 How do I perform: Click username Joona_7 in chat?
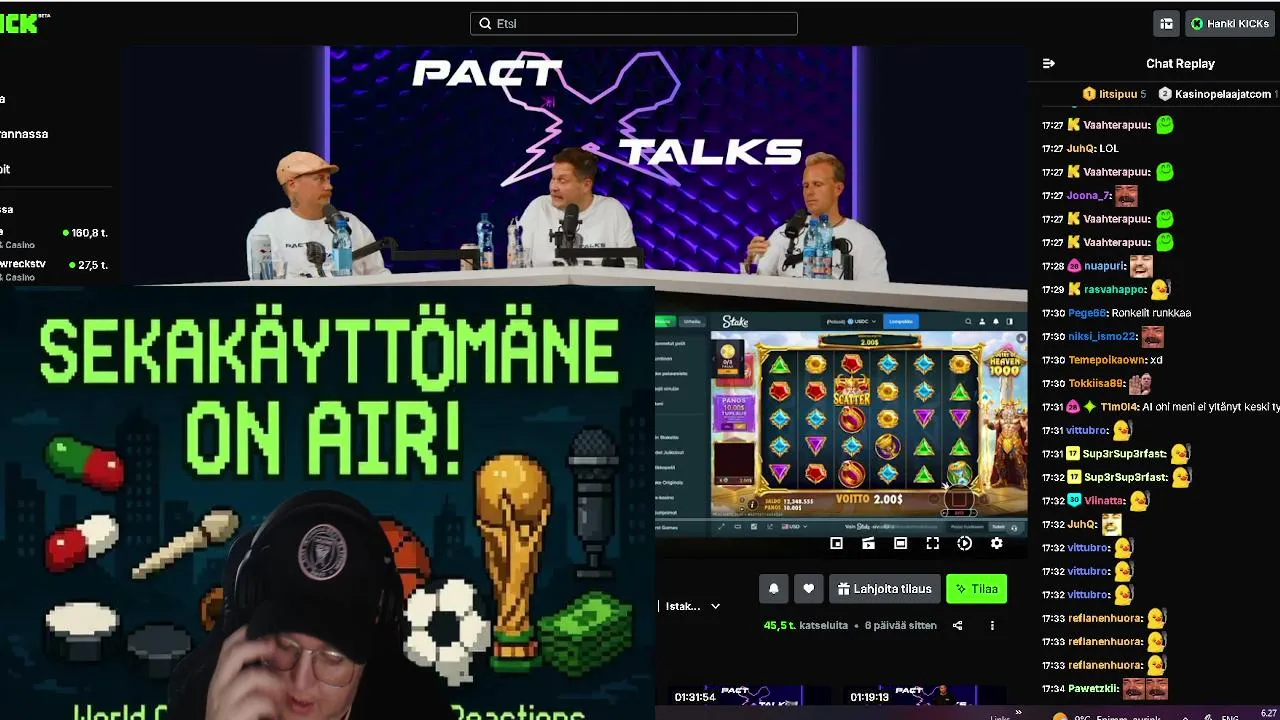coord(1089,196)
